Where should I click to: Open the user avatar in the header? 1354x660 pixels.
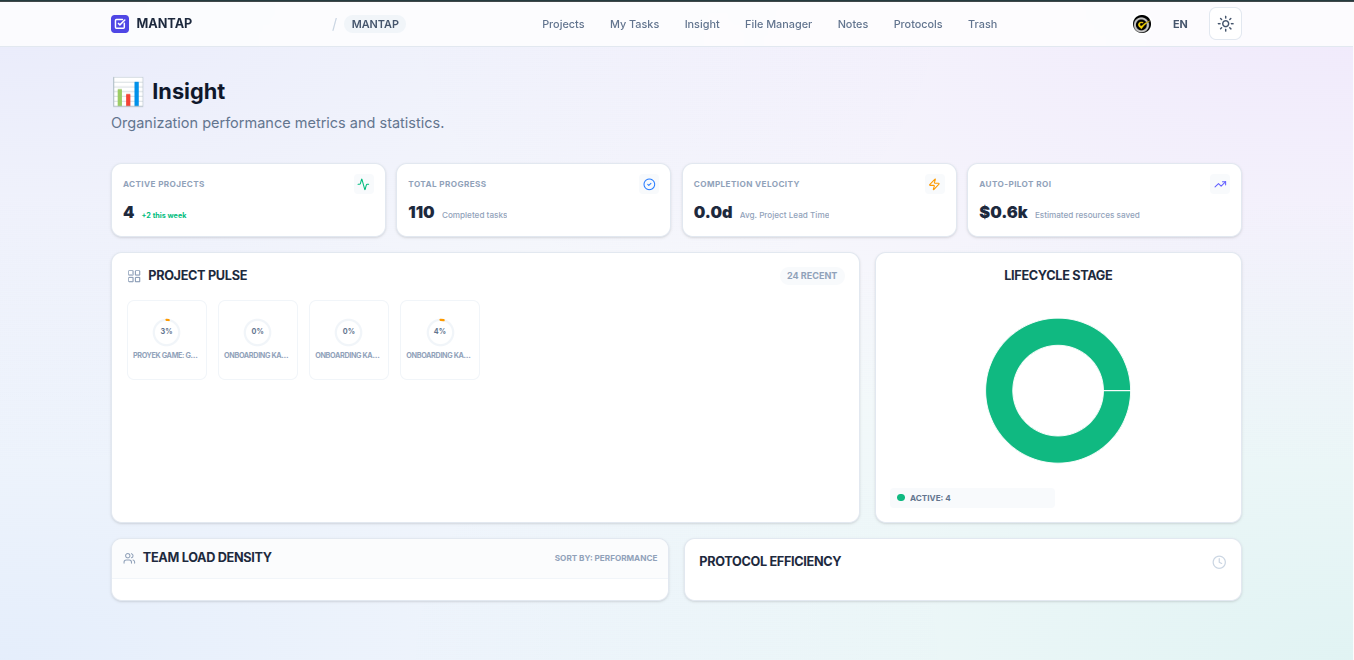(1142, 24)
